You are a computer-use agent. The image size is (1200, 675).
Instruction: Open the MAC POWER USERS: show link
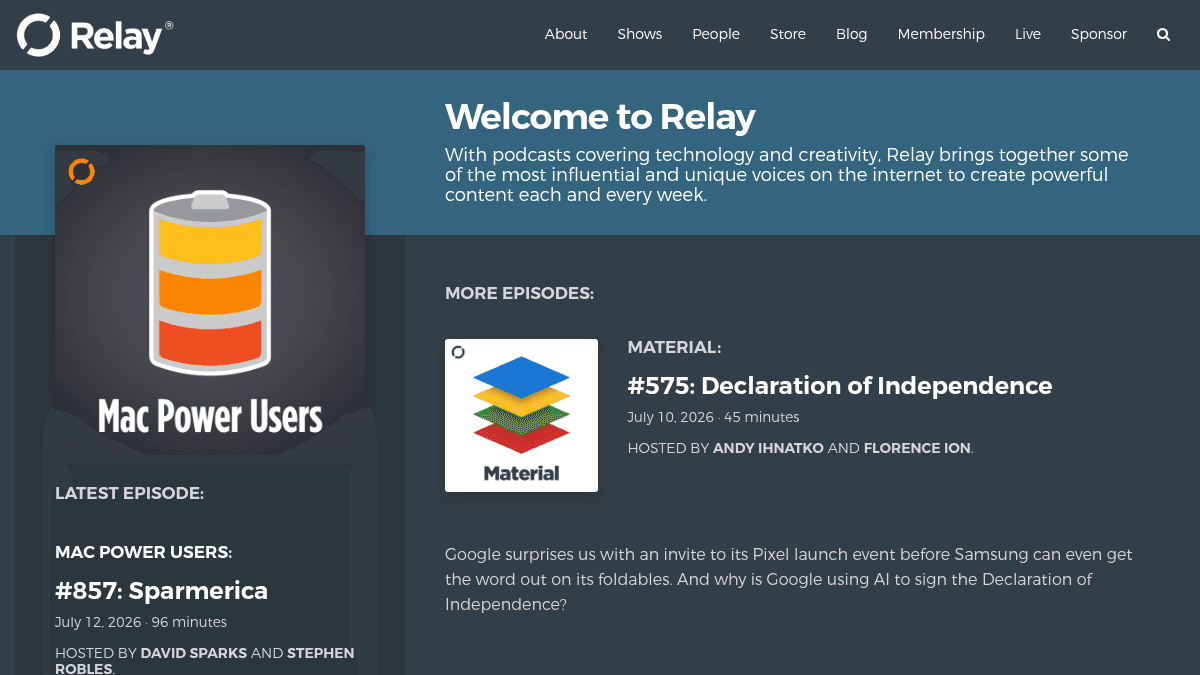coord(144,552)
